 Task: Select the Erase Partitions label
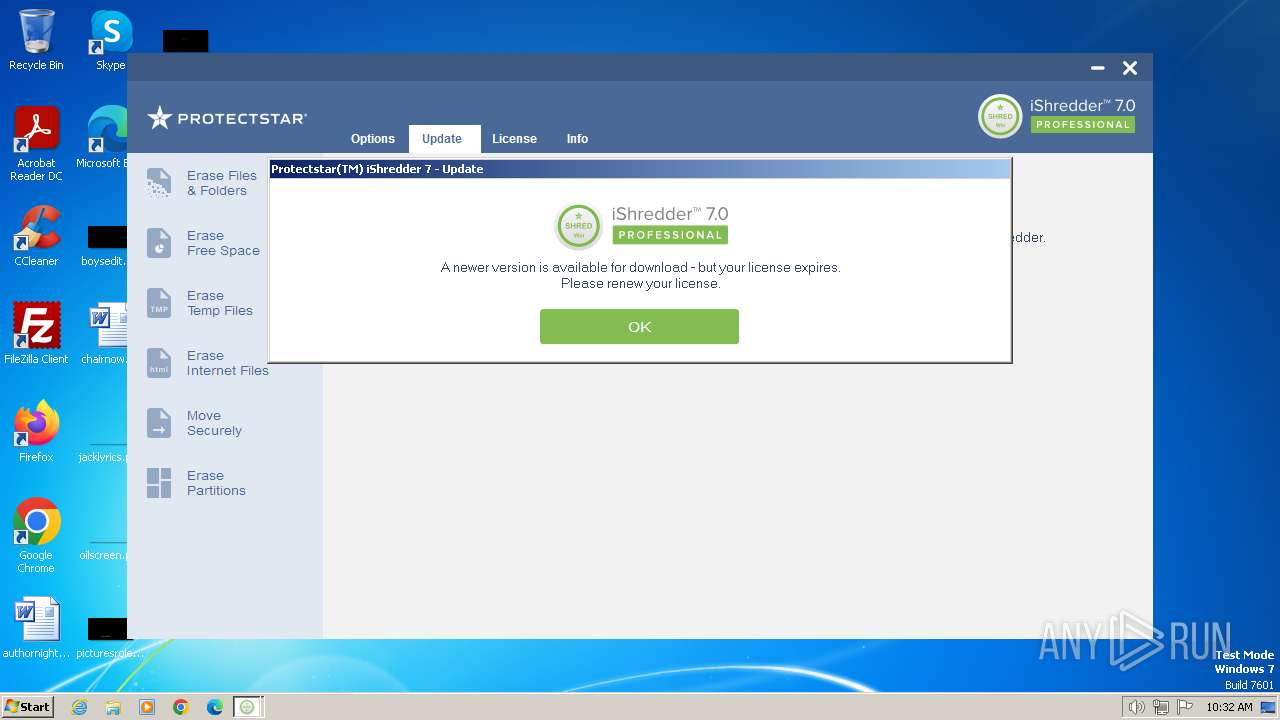(x=216, y=483)
